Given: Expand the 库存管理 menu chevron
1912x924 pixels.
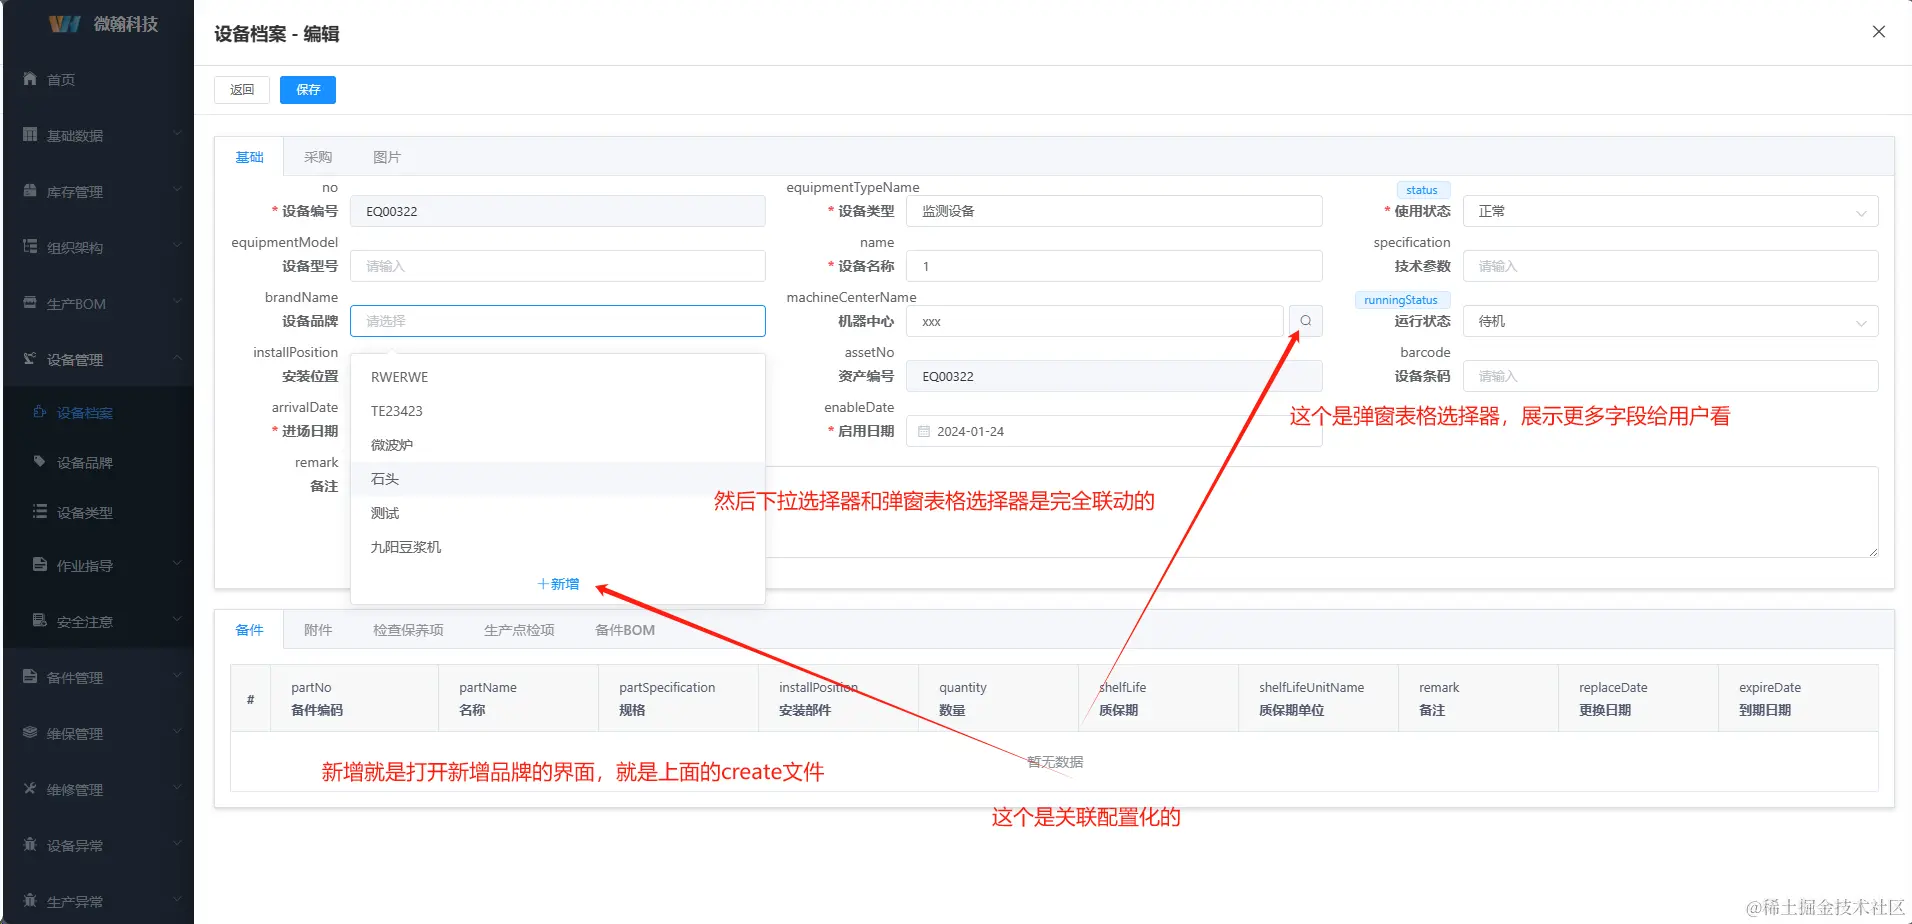Looking at the screenshot, I should [x=177, y=189].
